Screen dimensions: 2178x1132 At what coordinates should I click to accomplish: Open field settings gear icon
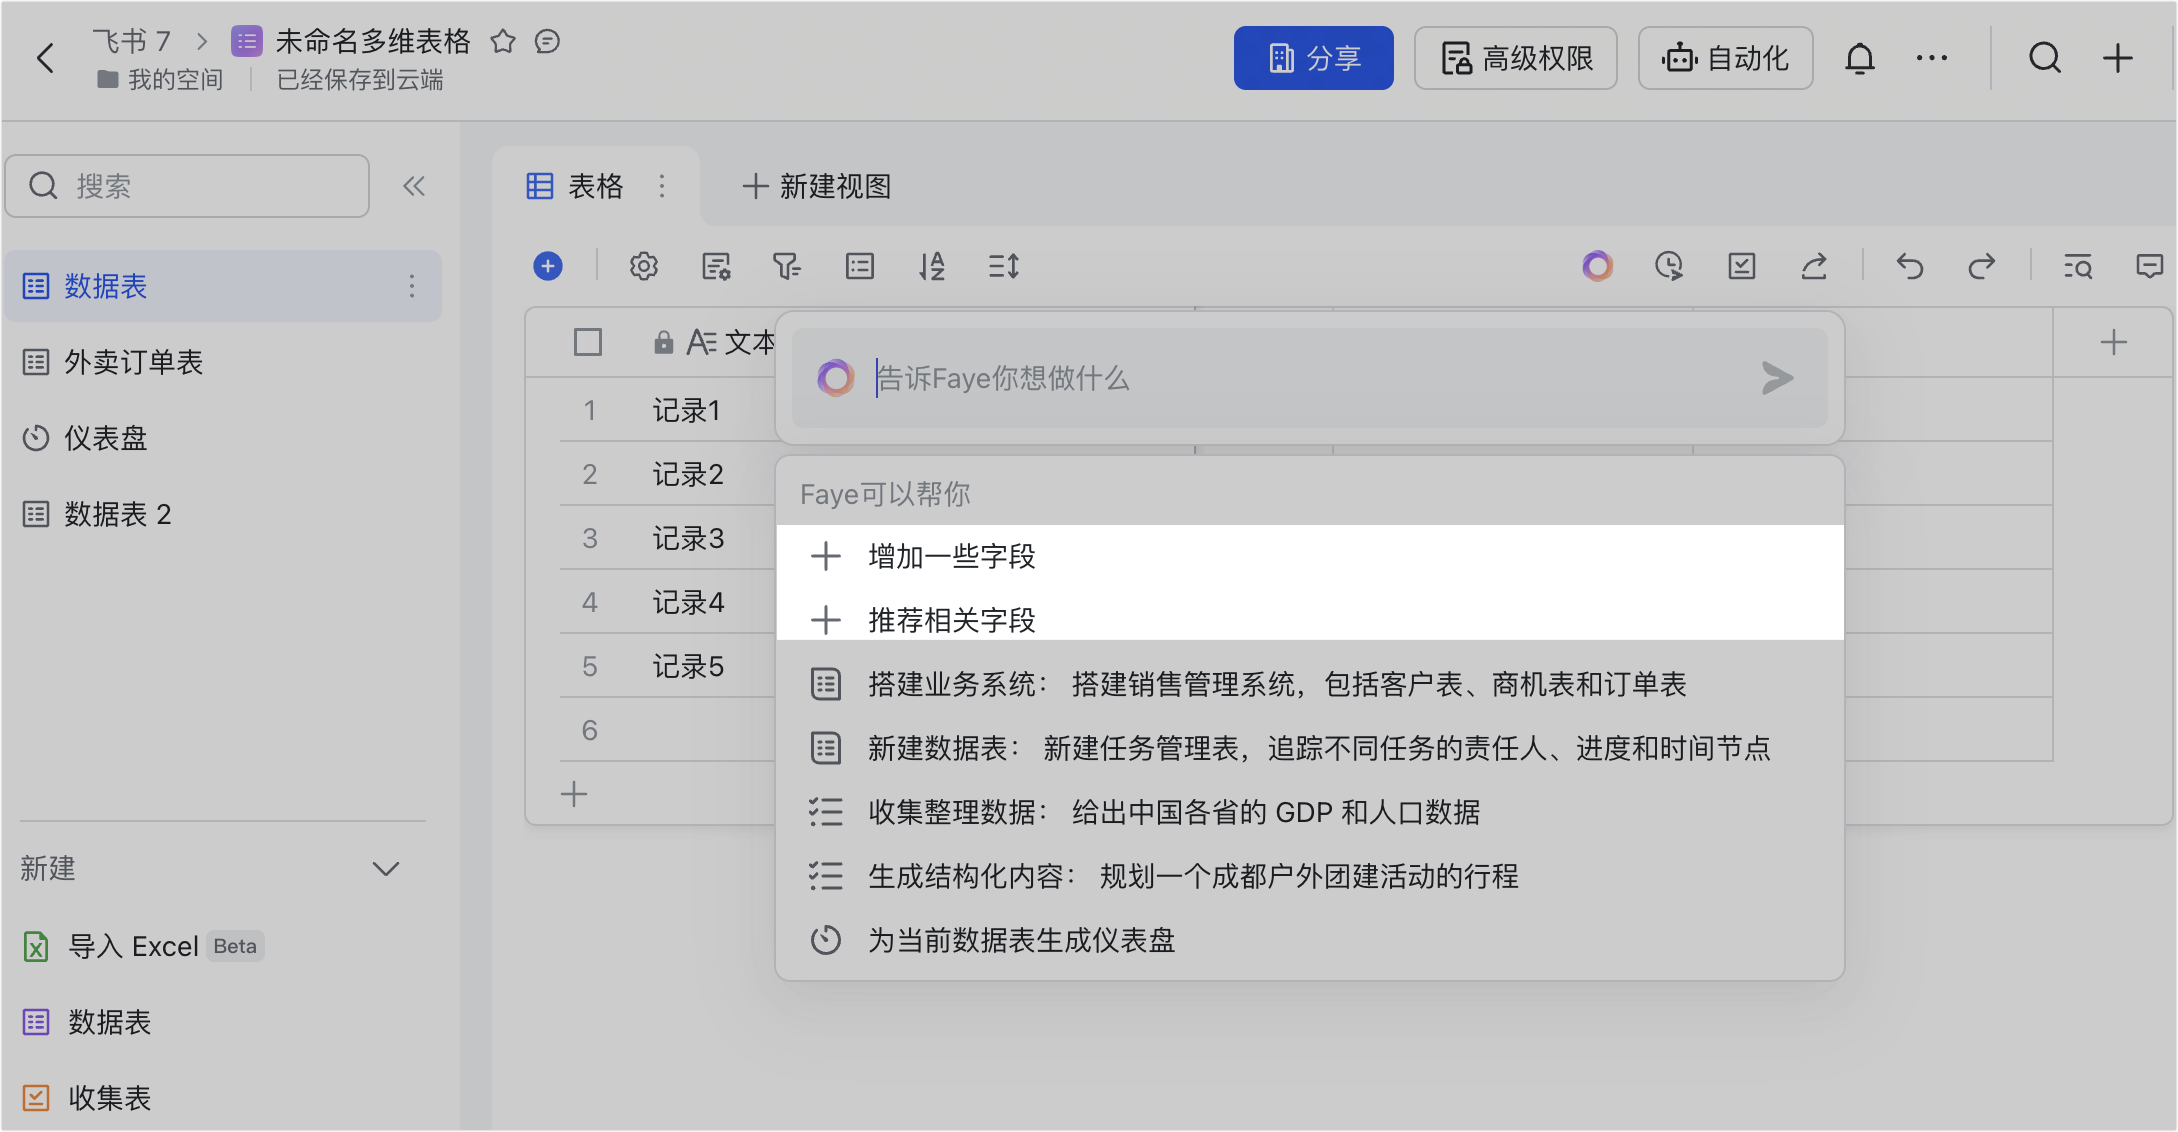644,266
